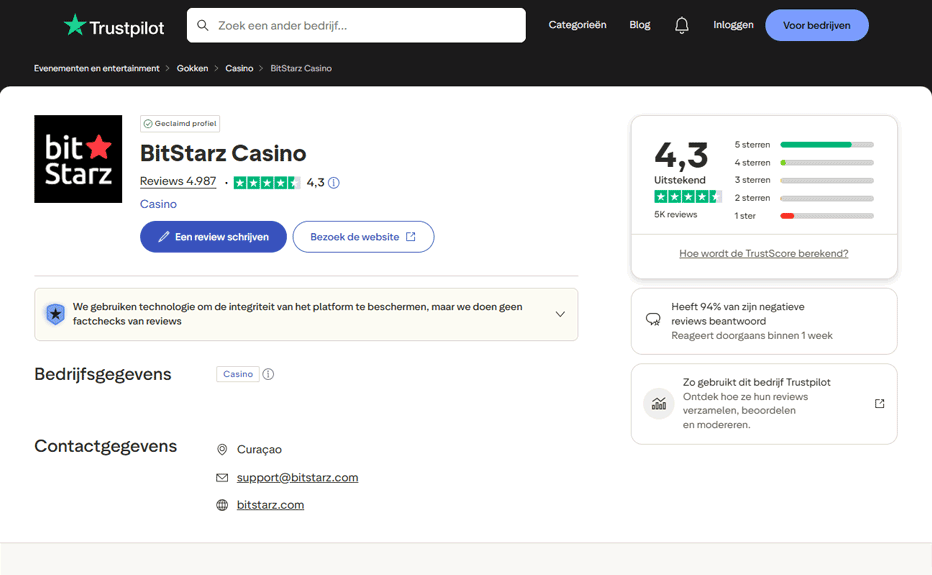Click Zo gebruikt dit bedrijf Trustpilot card

click(x=764, y=404)
